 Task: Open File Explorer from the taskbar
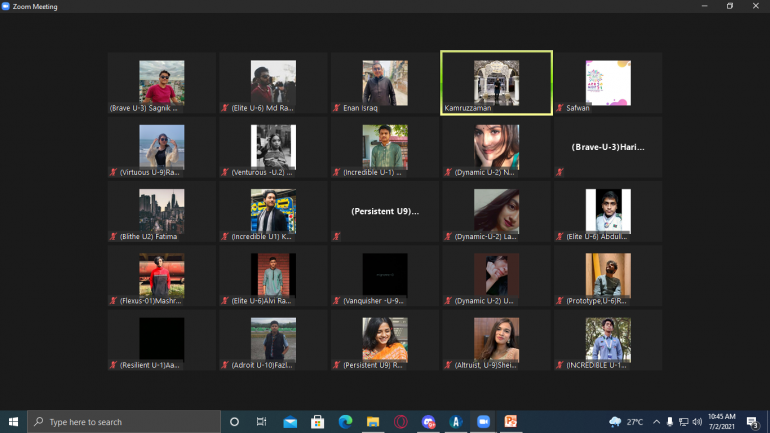coord(372,422)
